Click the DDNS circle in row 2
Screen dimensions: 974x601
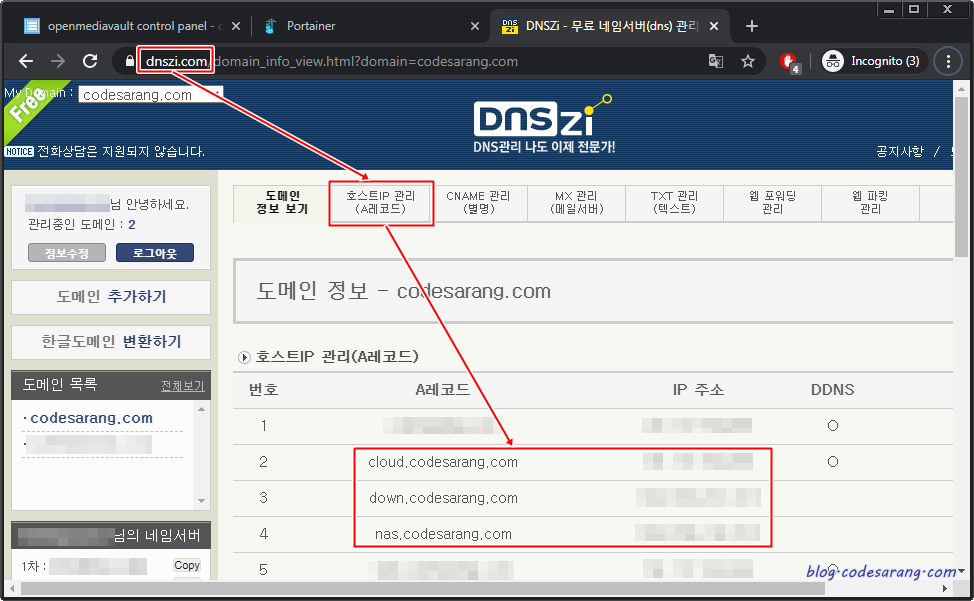point(833,462)
